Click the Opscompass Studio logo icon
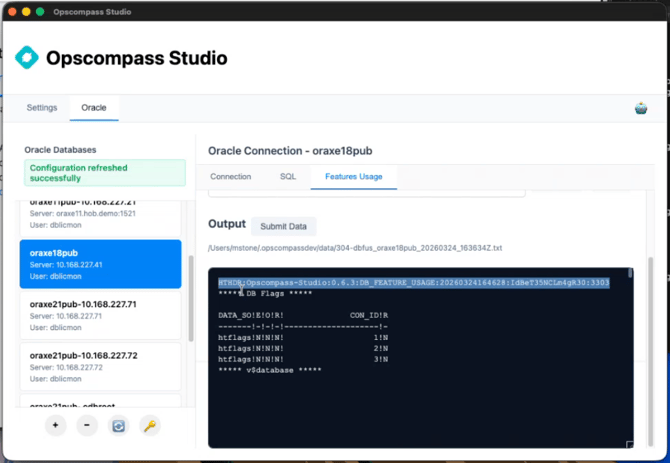The height and width of the screenshot is (463, 670). pos(27,58)
